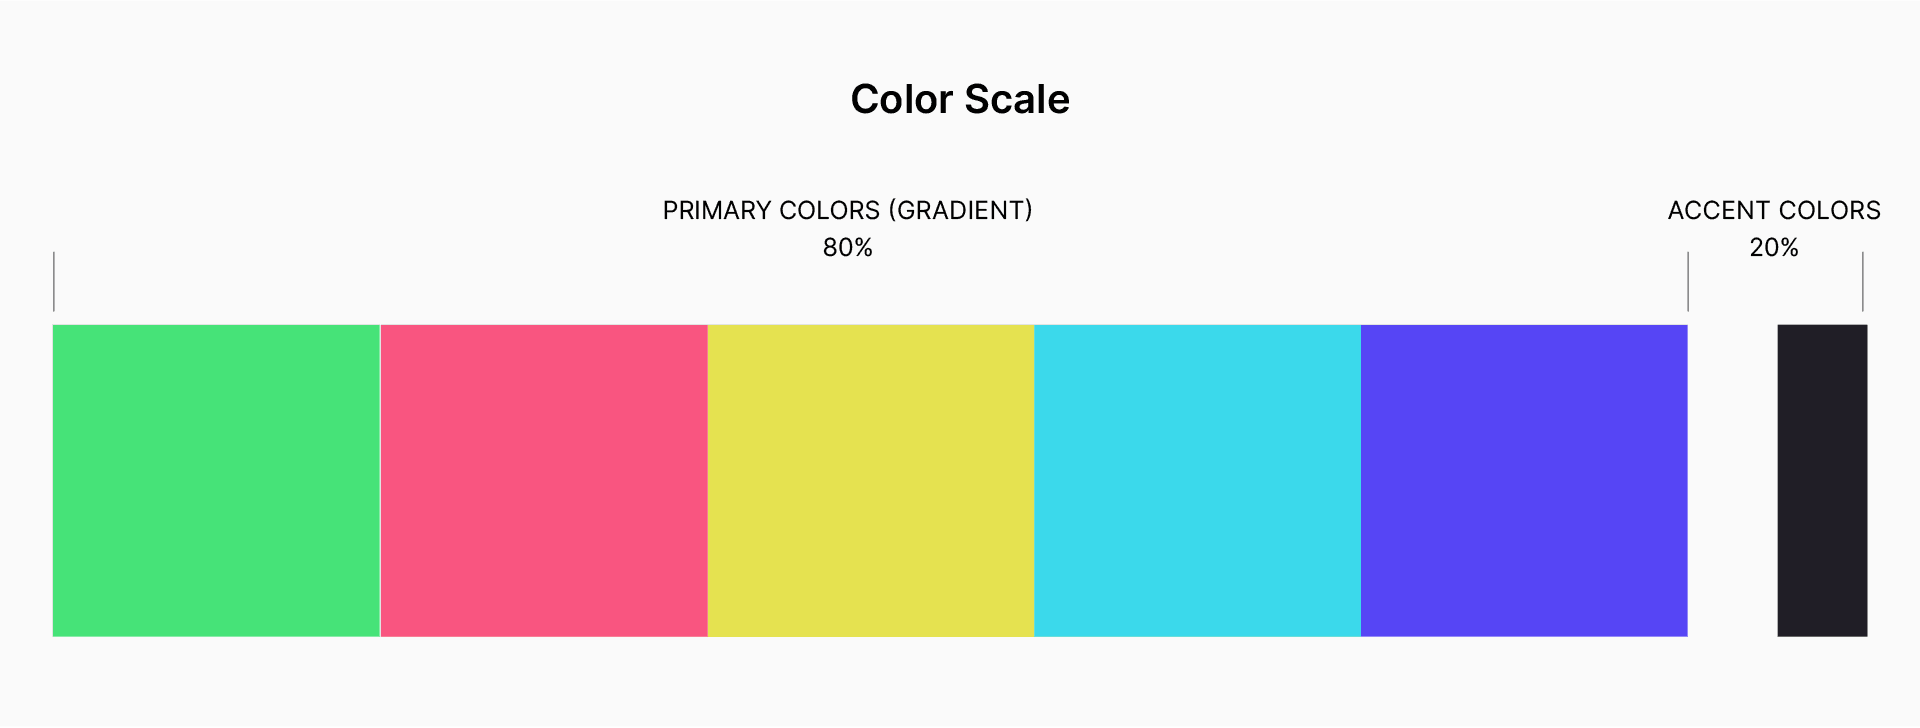Click the indigo blue color swatch
This screenshot has height=728, width=1920.
click(x=1524, y=480)
